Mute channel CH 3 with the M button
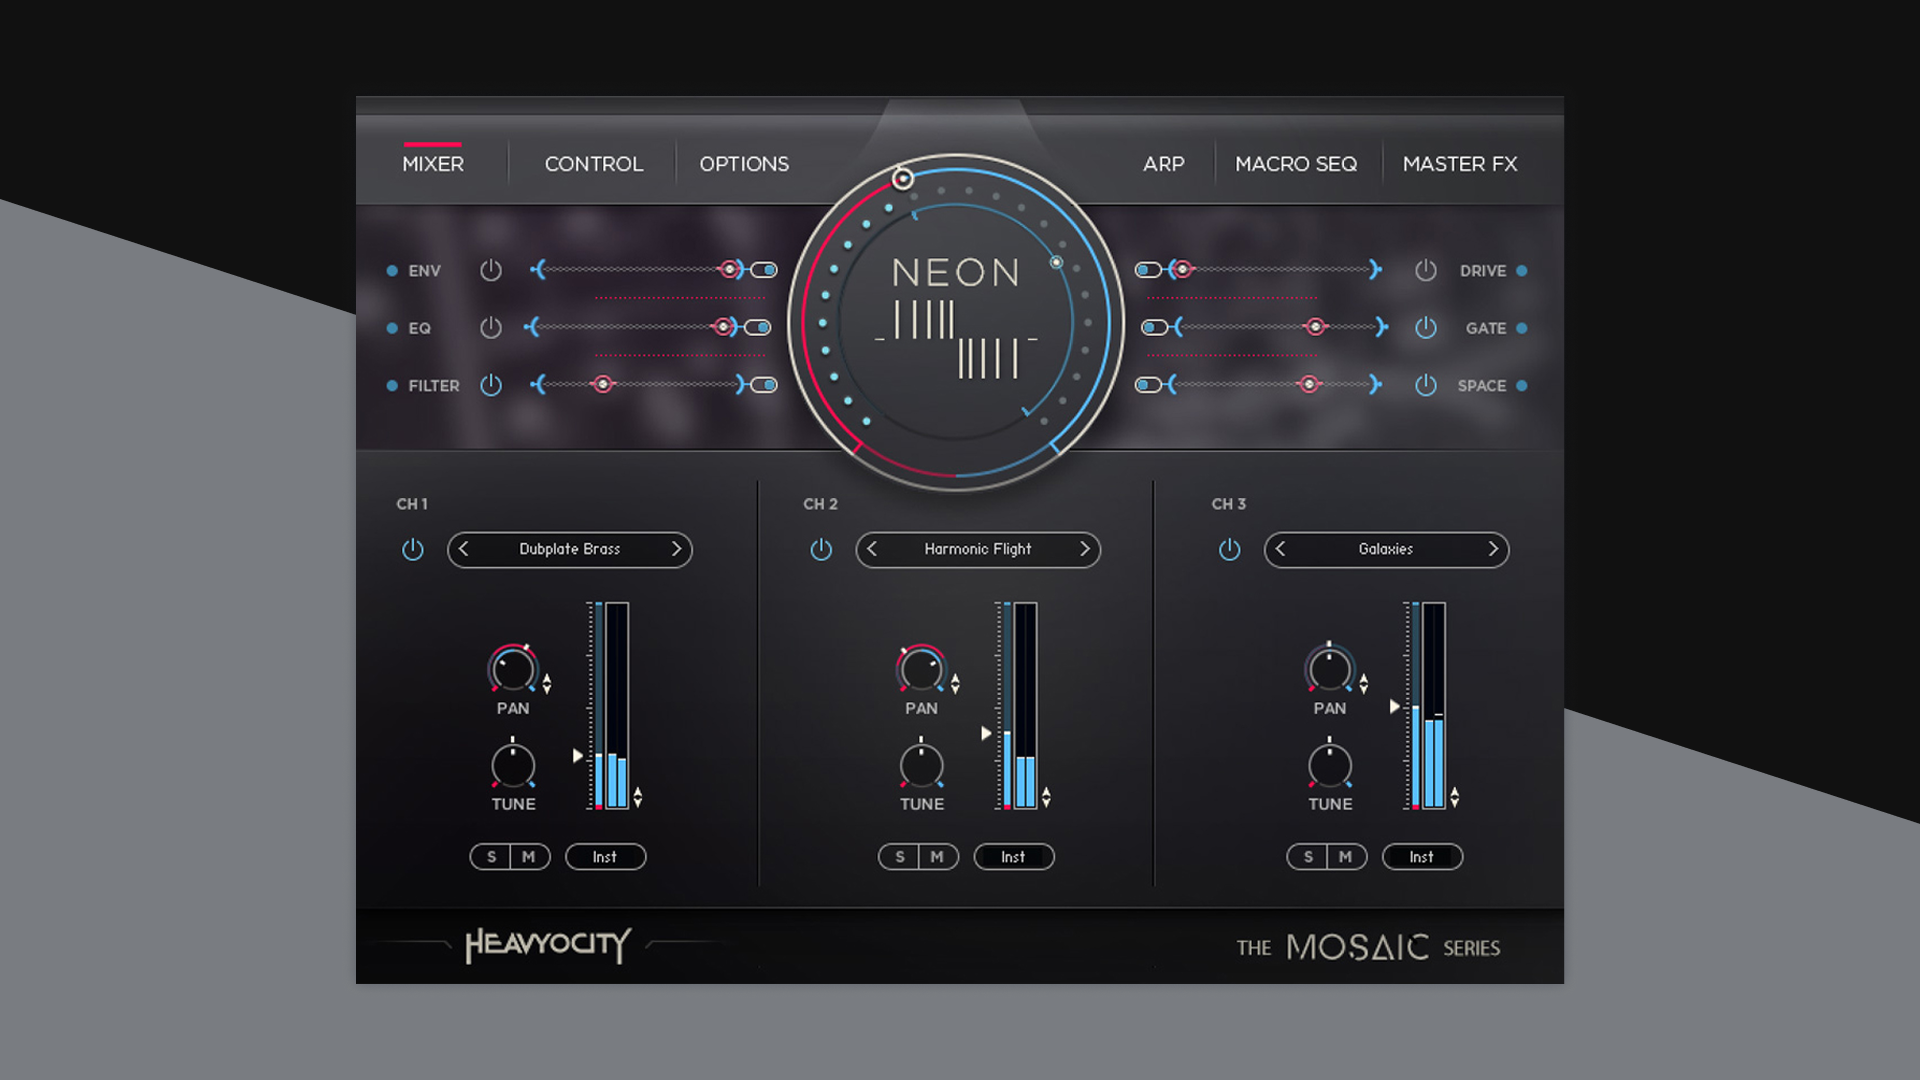Image resolution: width=1920 pixels, height=1080 pixels. [1345, 856]
